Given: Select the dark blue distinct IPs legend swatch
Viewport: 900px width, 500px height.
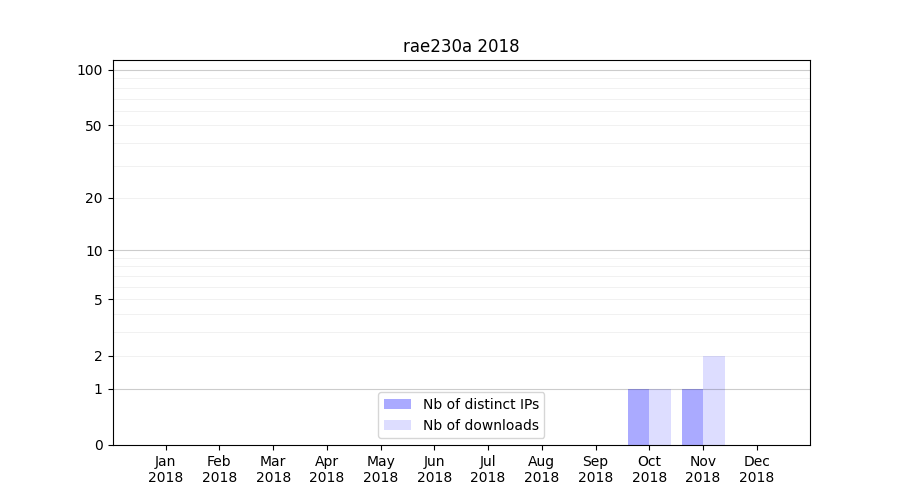Looking at the screenshot, I should coord(397,404).
